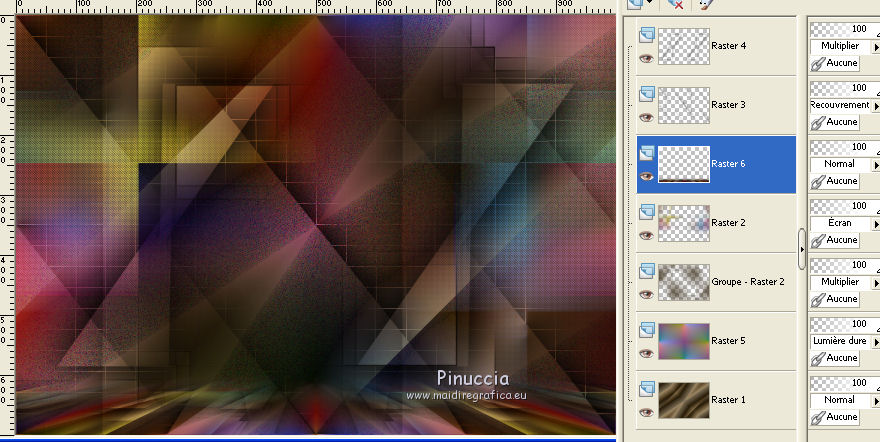Click the highlighted name "Raster 6"
880x442 pixels.
point(728,164)
